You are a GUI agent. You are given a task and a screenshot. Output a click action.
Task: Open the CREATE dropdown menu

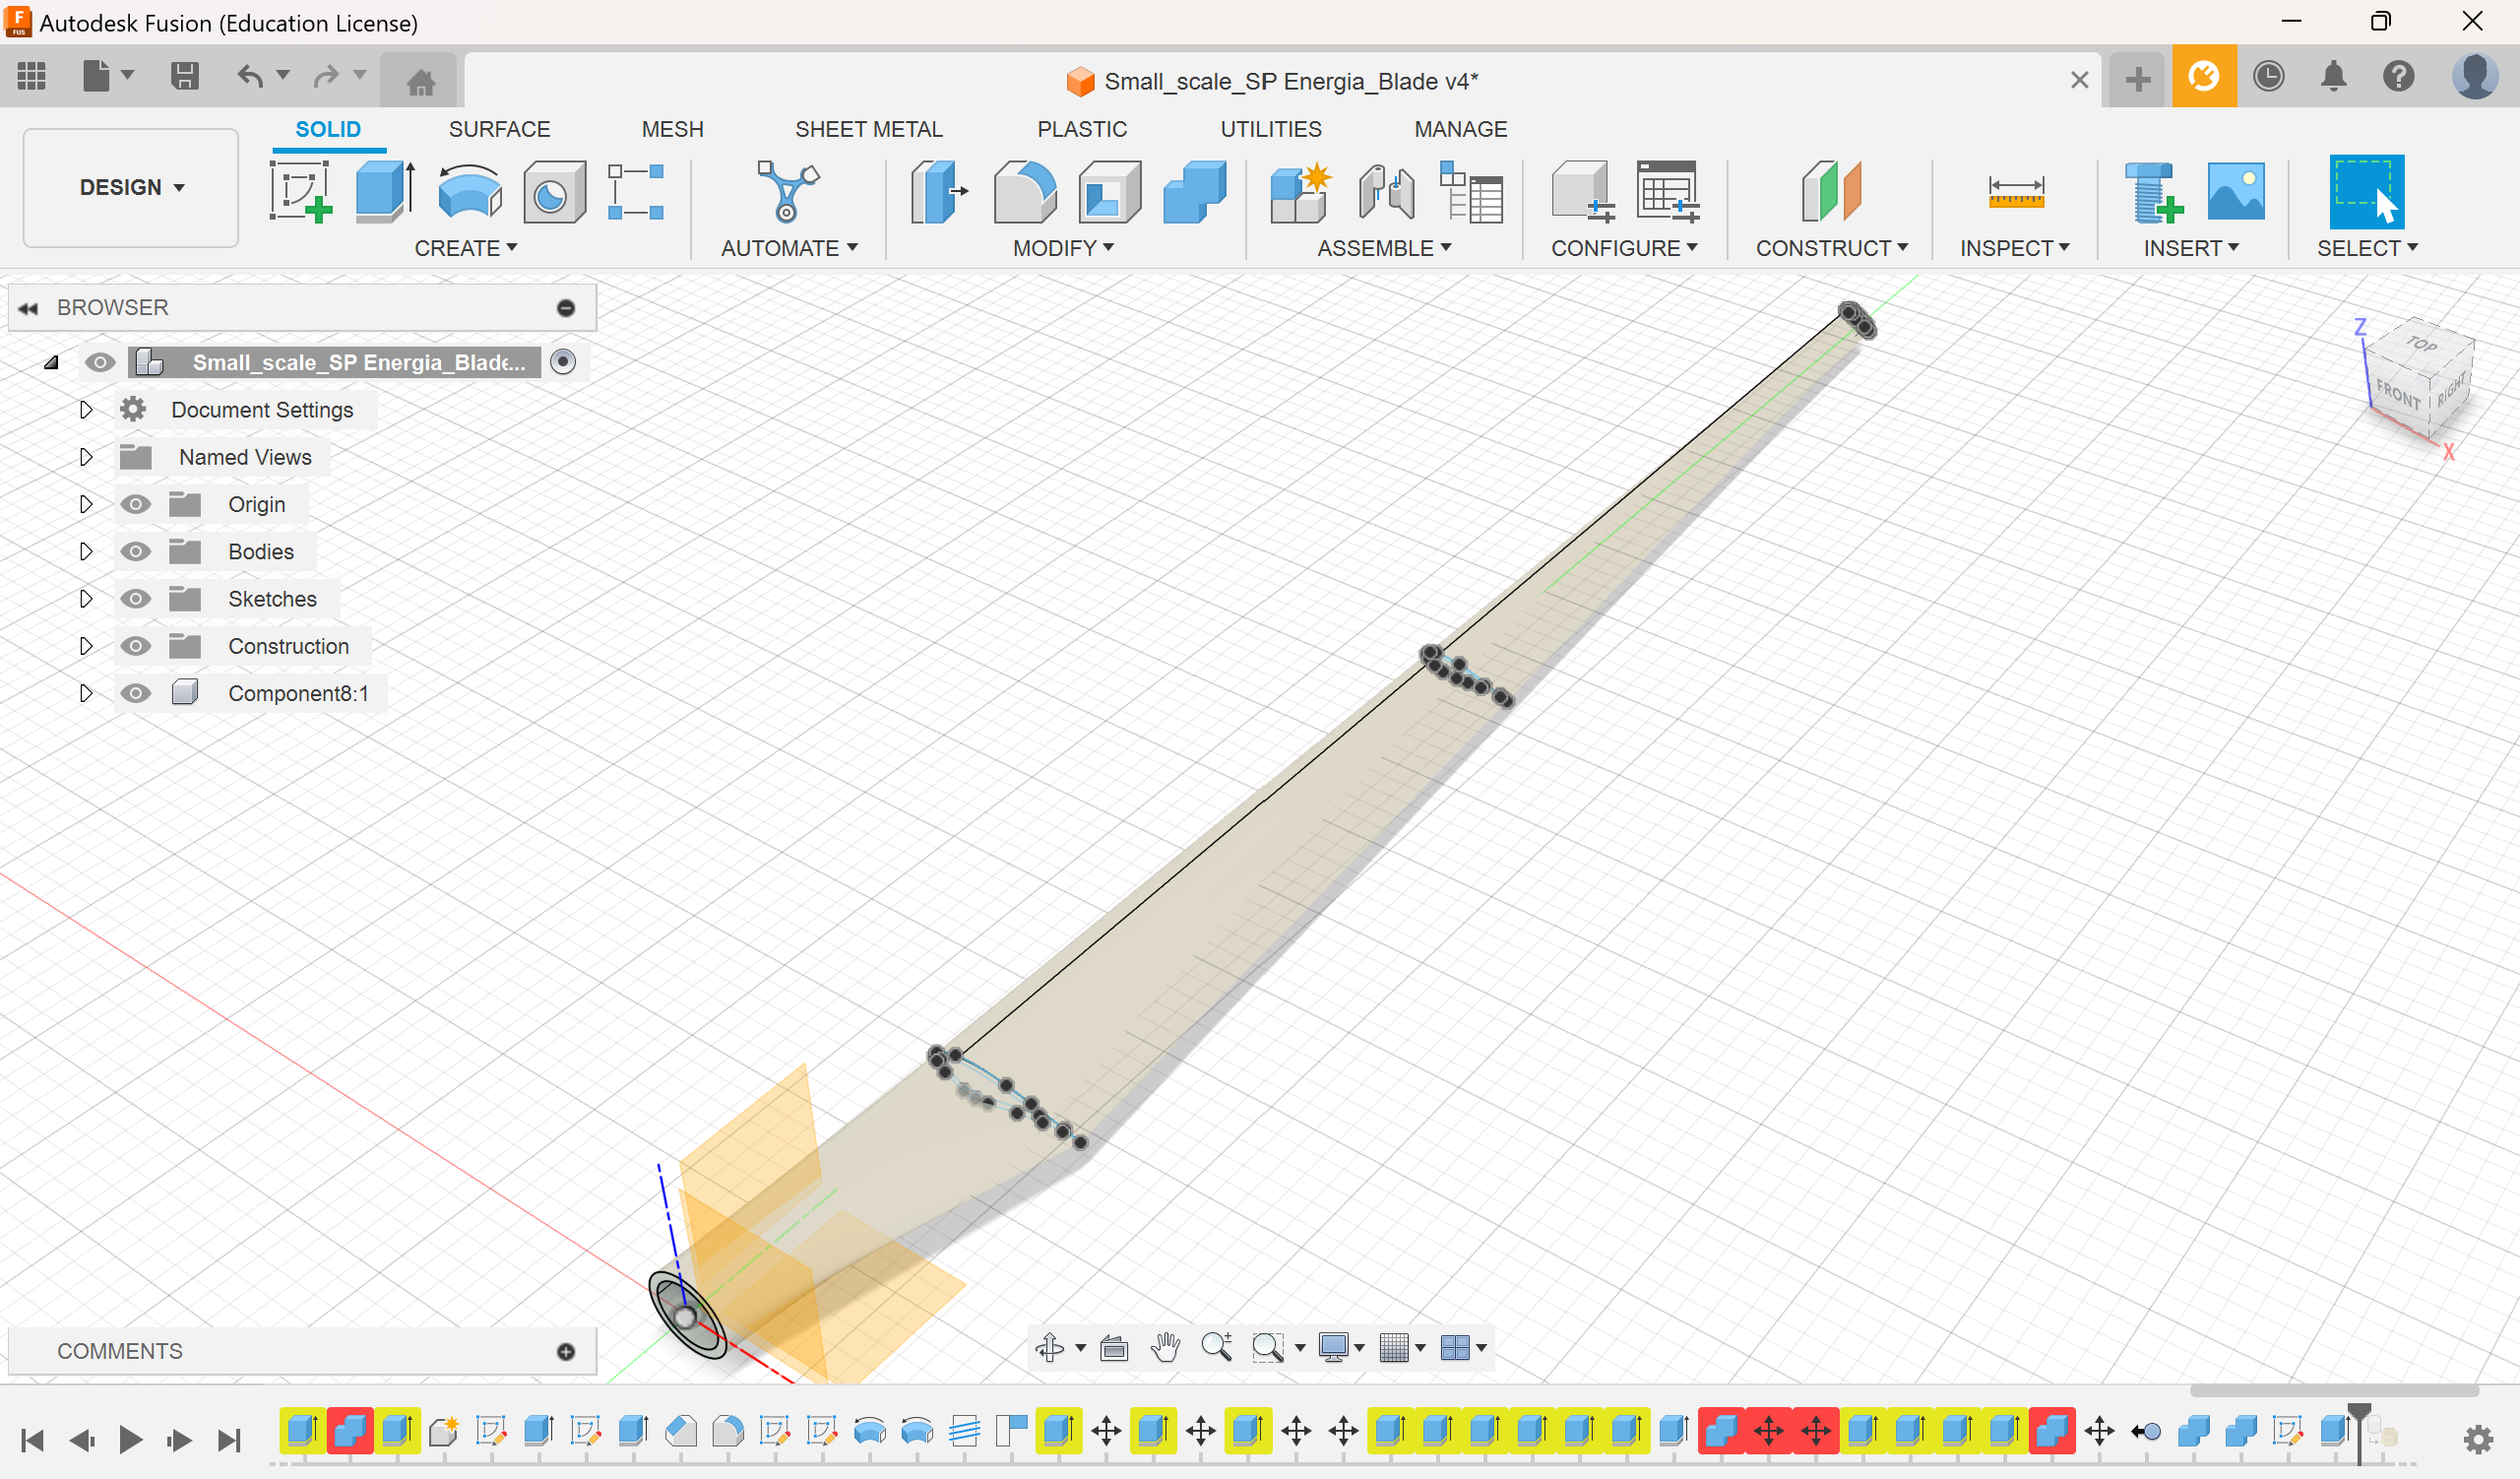tap(466, 248)
